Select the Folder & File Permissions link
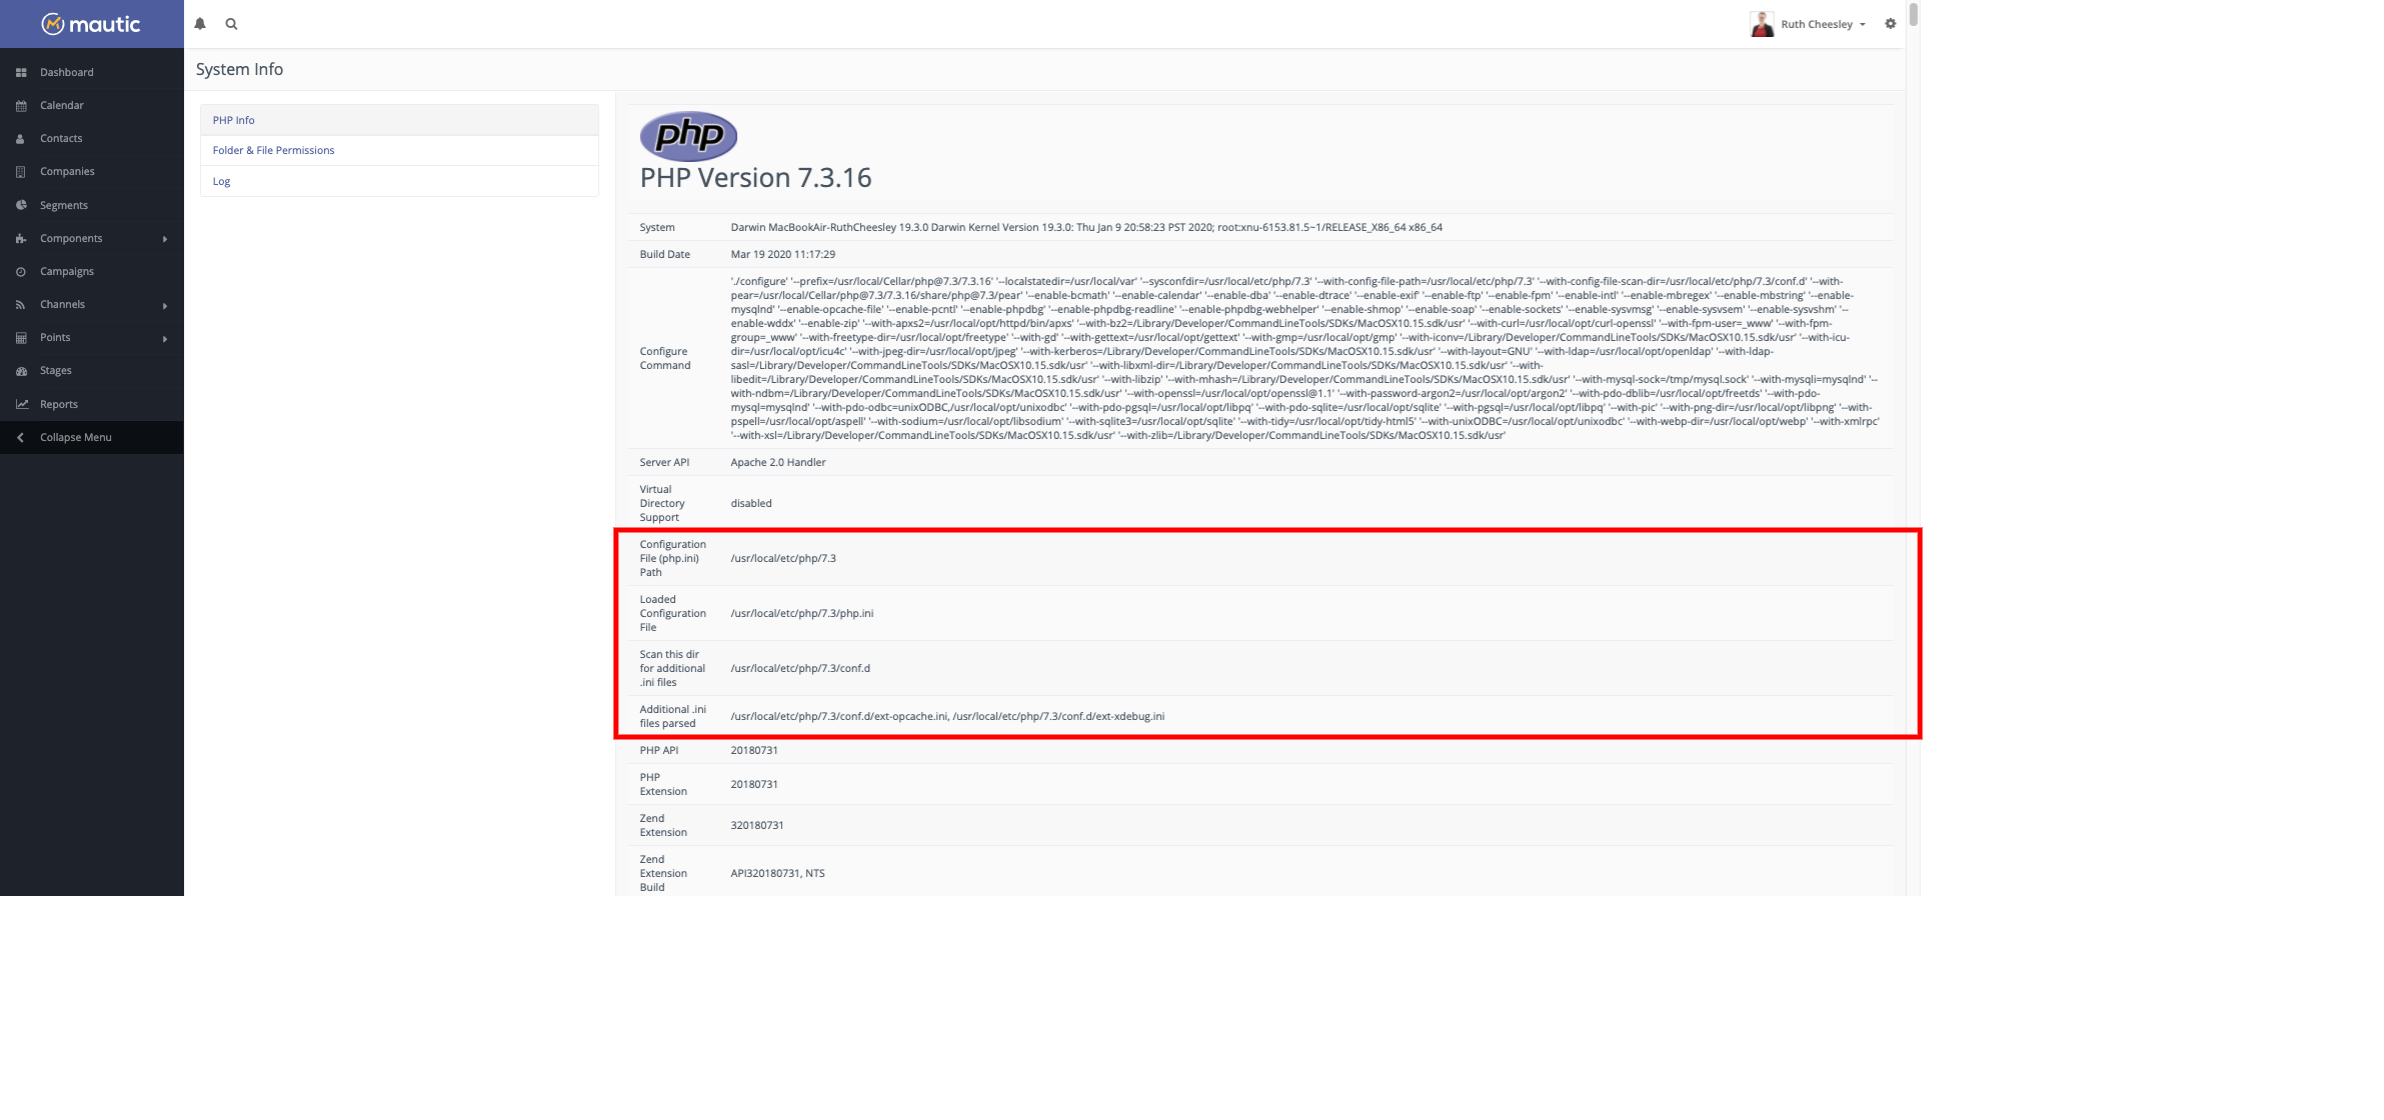This screenshot has height=1120, width=2384. [274, 149]
